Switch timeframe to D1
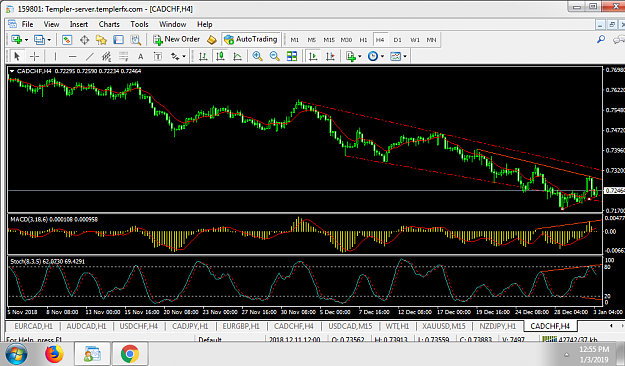Screen dimensions: 625x366 (397, 40)
